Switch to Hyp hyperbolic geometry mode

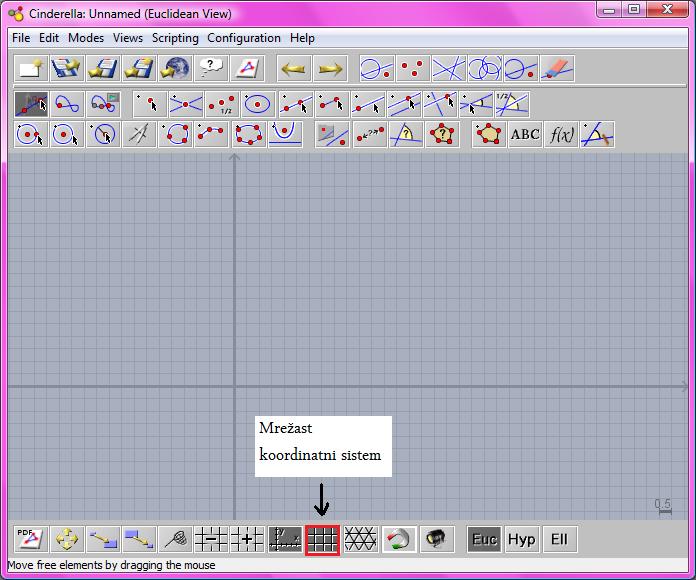(x=521, y=540)
